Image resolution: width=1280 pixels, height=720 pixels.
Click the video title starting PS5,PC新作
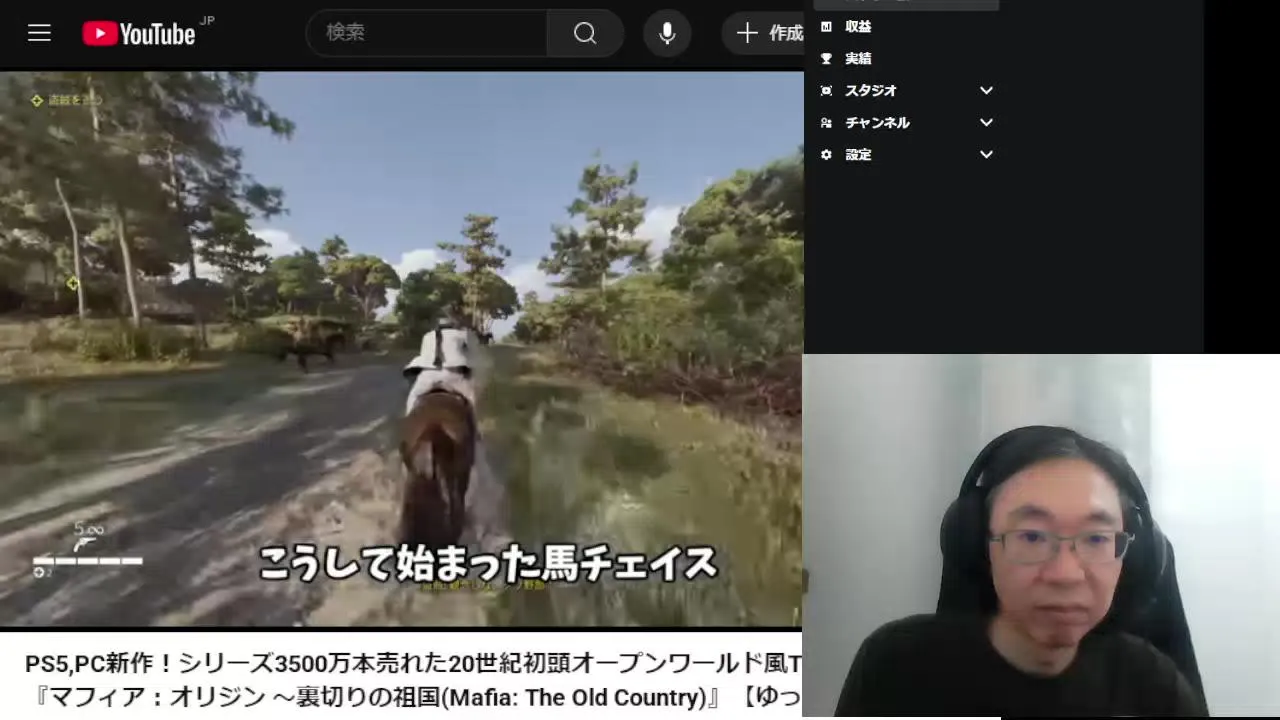(413, 664)
